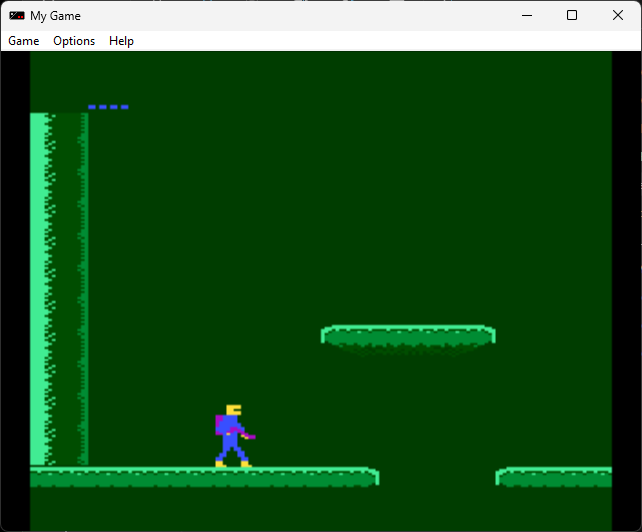Click the My Game app icon in title bar
This screenshot has width=642, height=532.
(x=17, y=16)
